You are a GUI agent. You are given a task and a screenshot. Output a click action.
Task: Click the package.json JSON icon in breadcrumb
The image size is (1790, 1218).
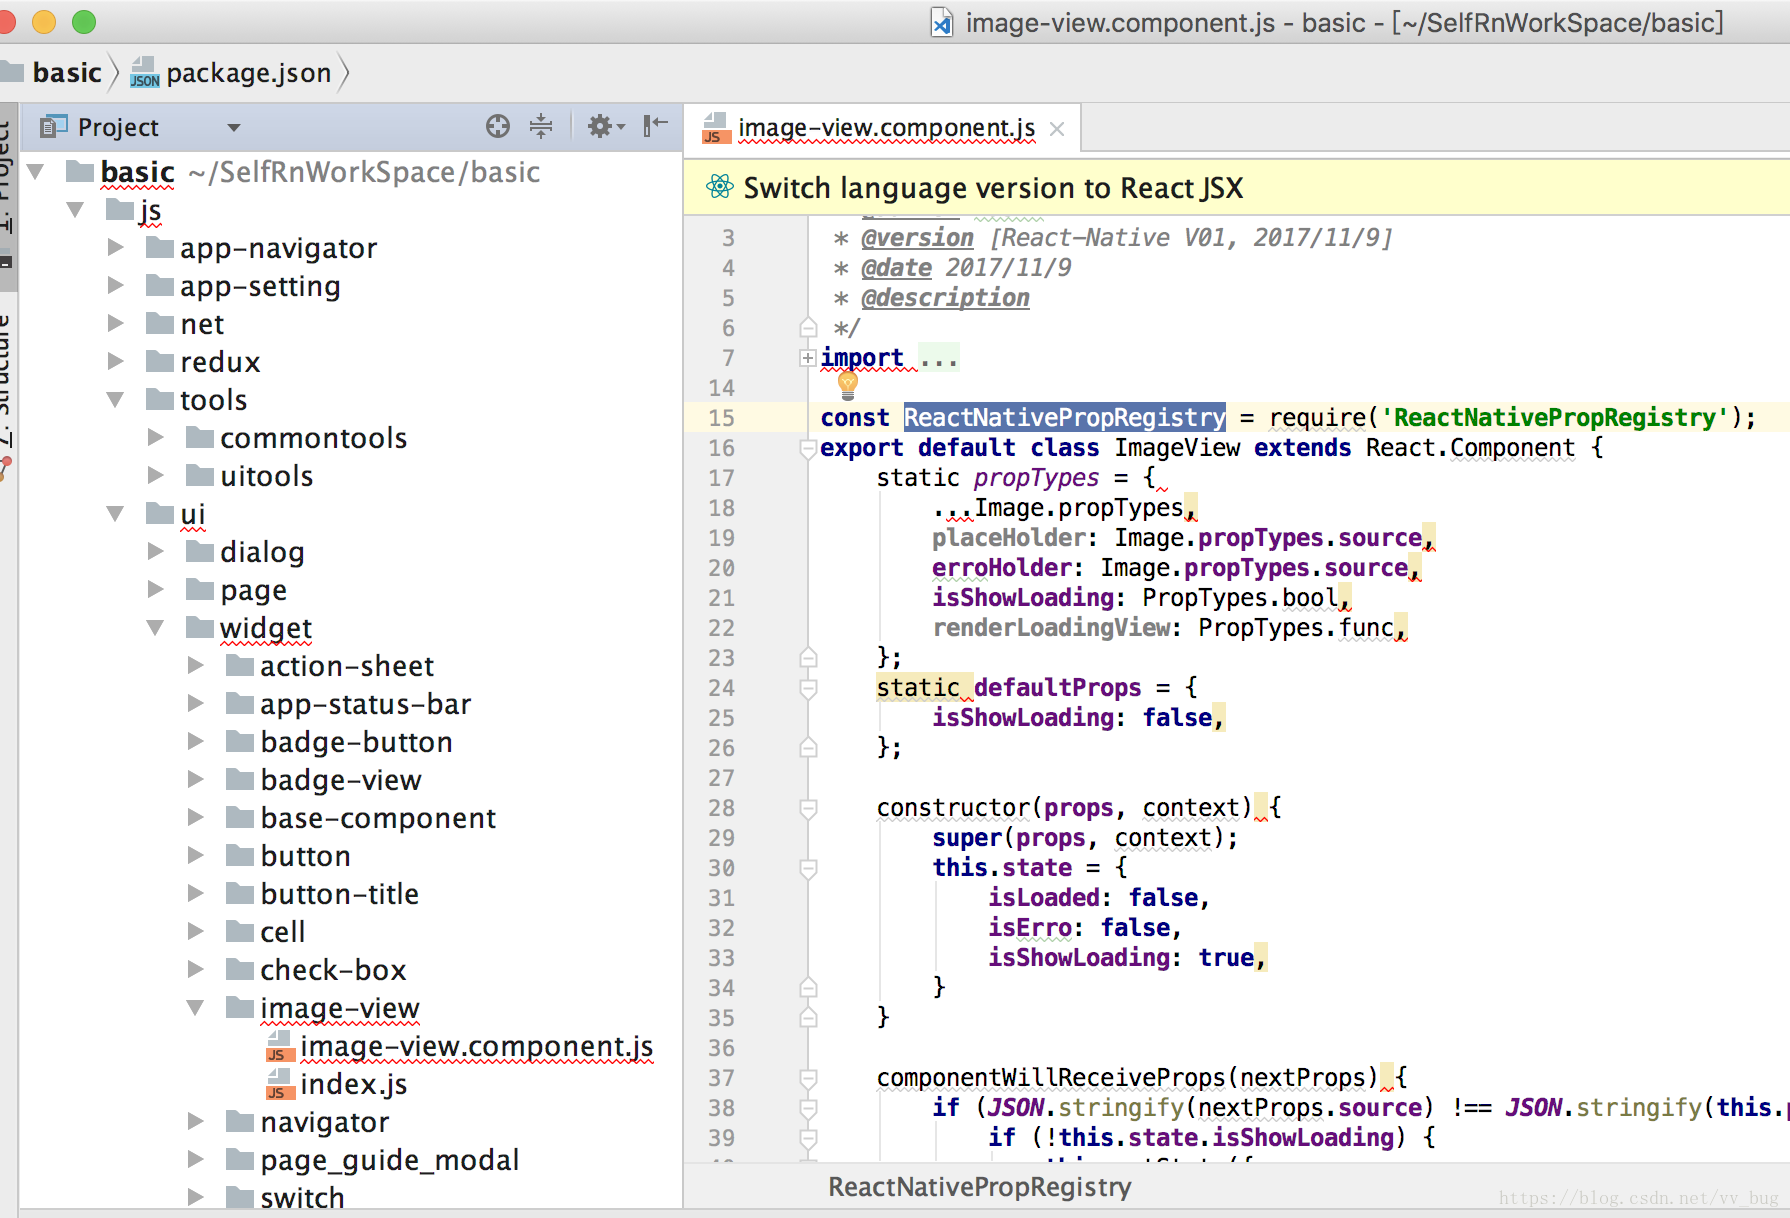pyautogui.click(x=145, y=73)
